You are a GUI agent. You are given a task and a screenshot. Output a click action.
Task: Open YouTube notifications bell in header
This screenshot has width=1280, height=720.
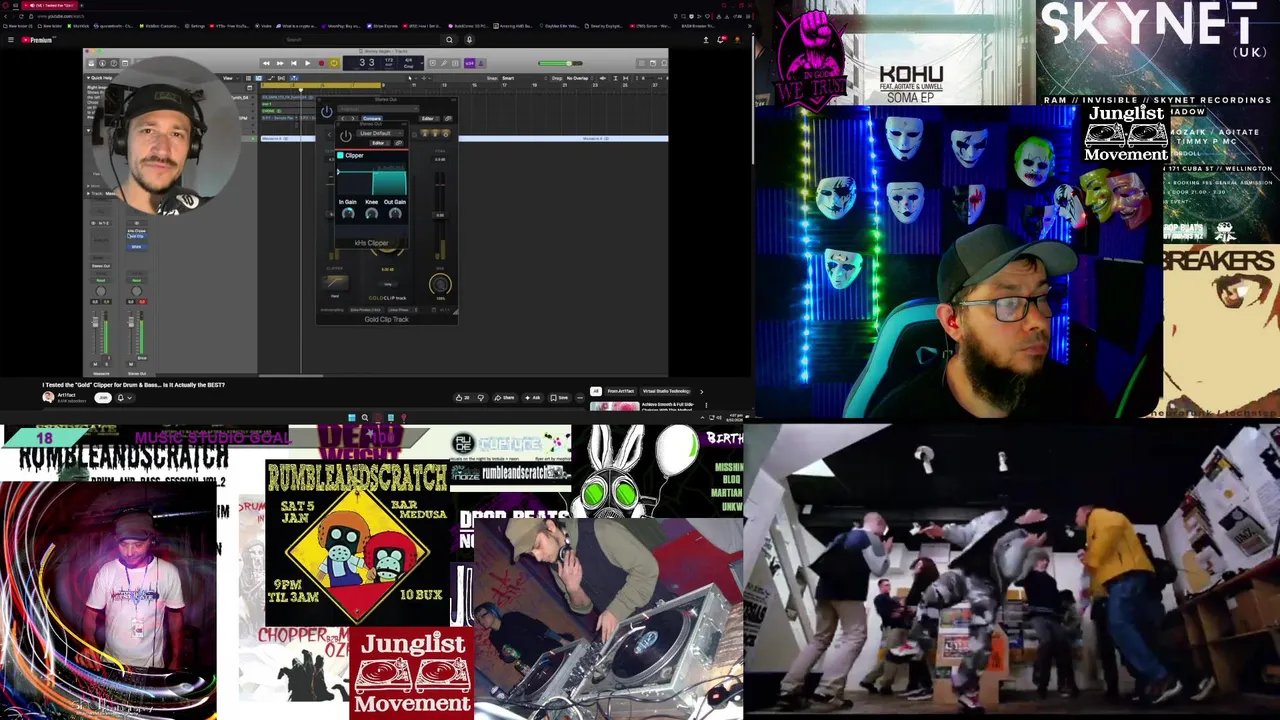(720, 40)
